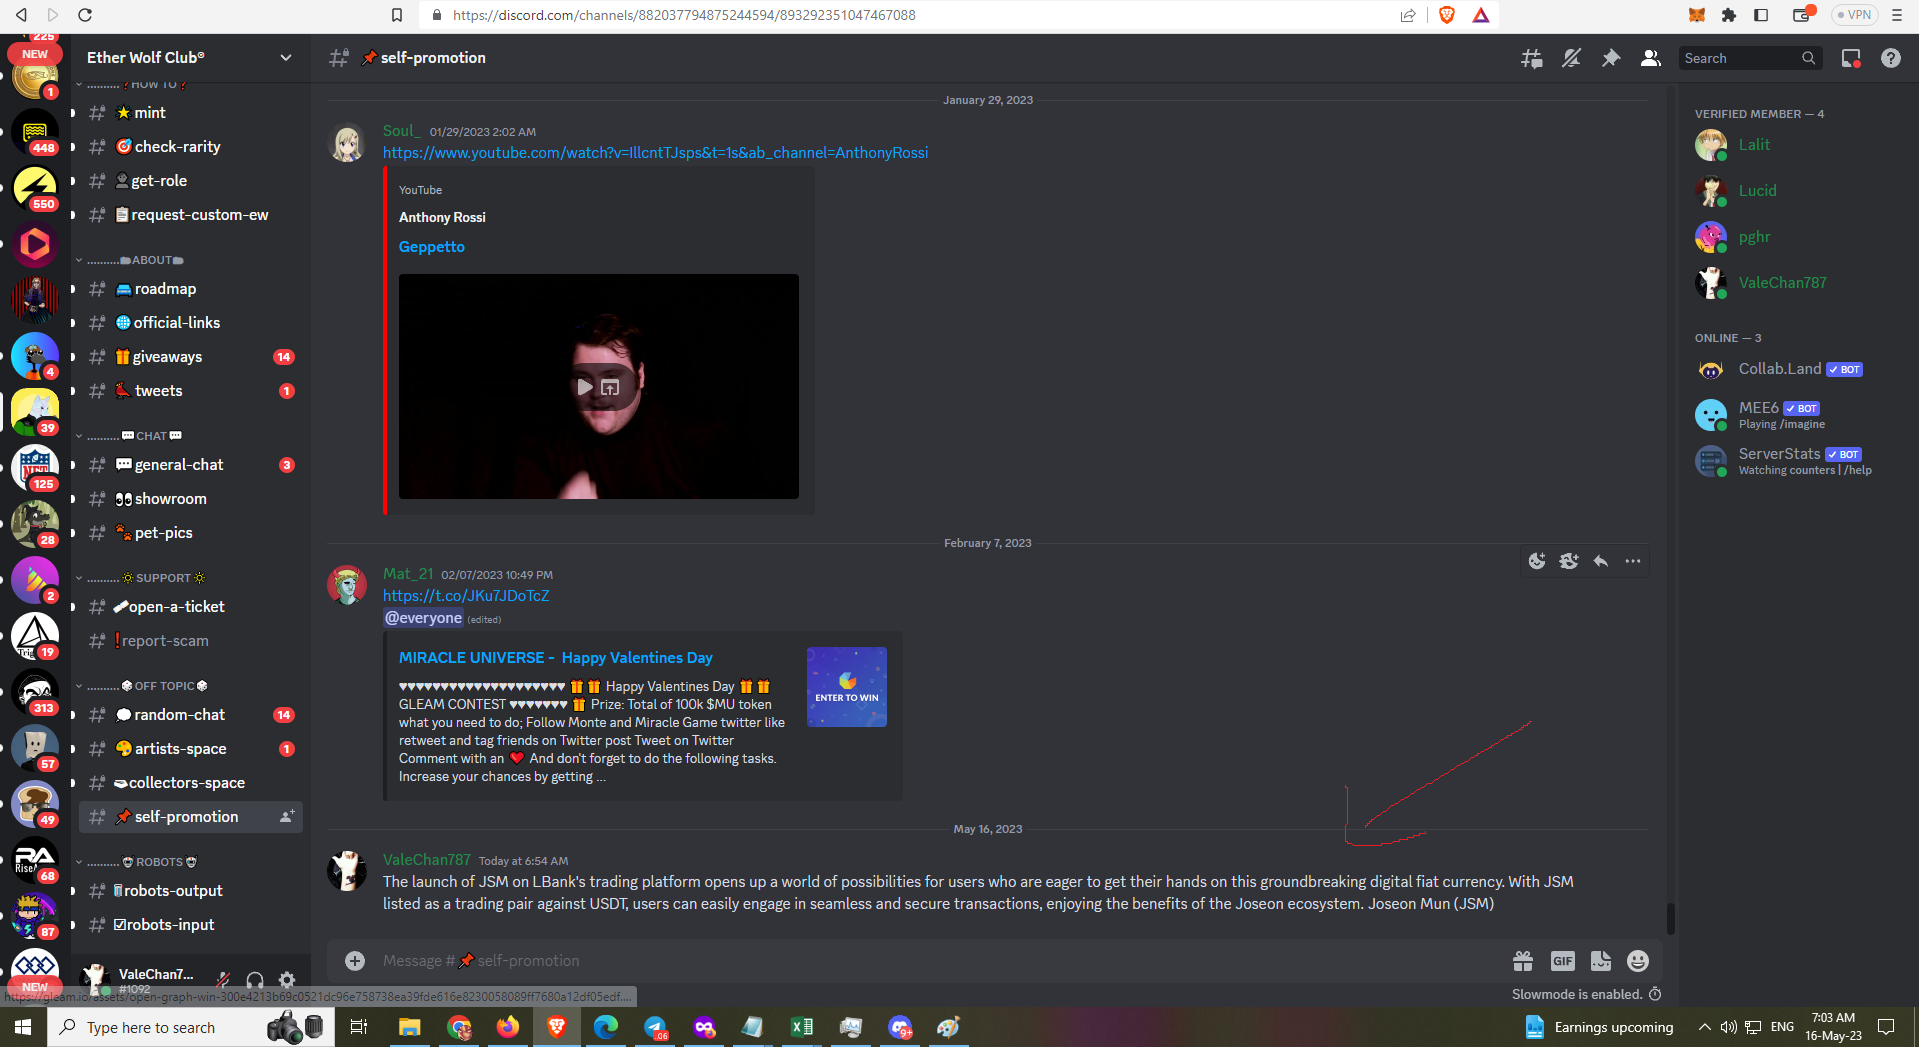Play the Geppetto YouTube video
Image resolution: width=1919 pixels, height=1047 pixels.
[584, 387]
